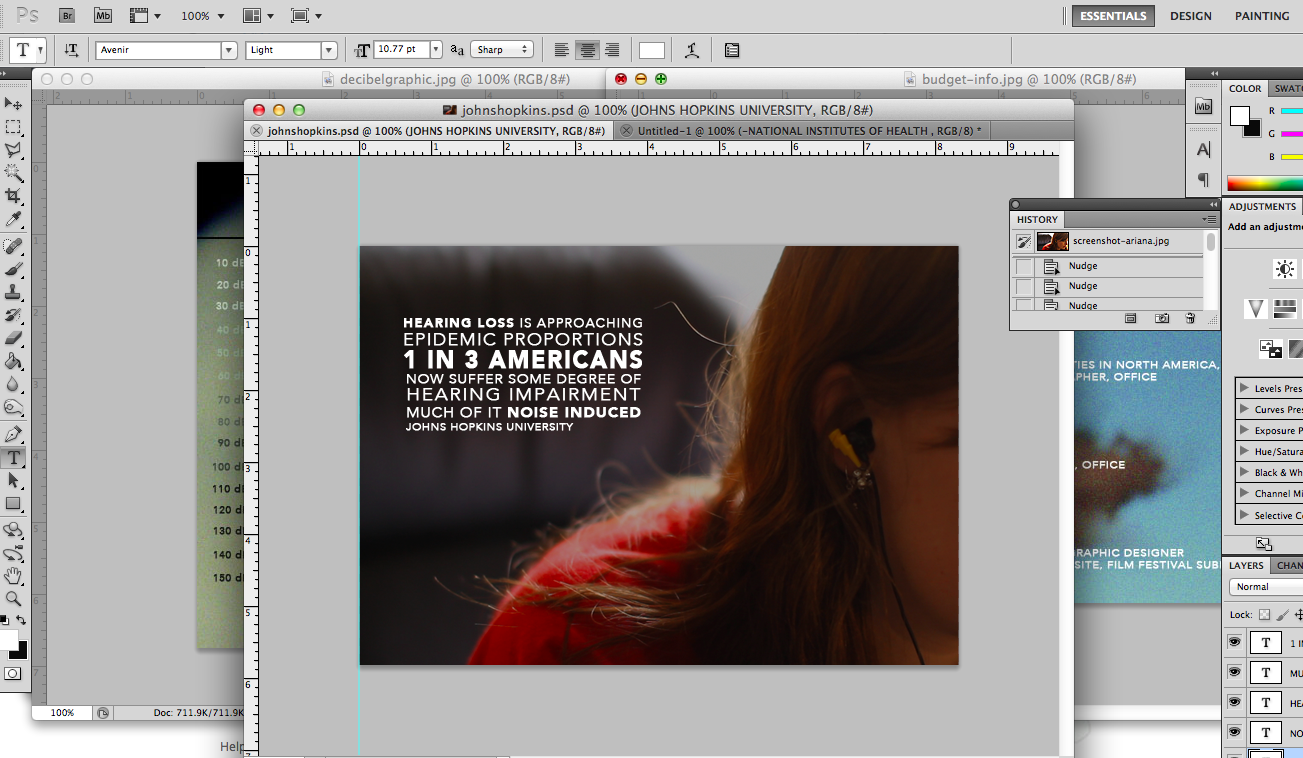Open the font size dropdown

437,49
